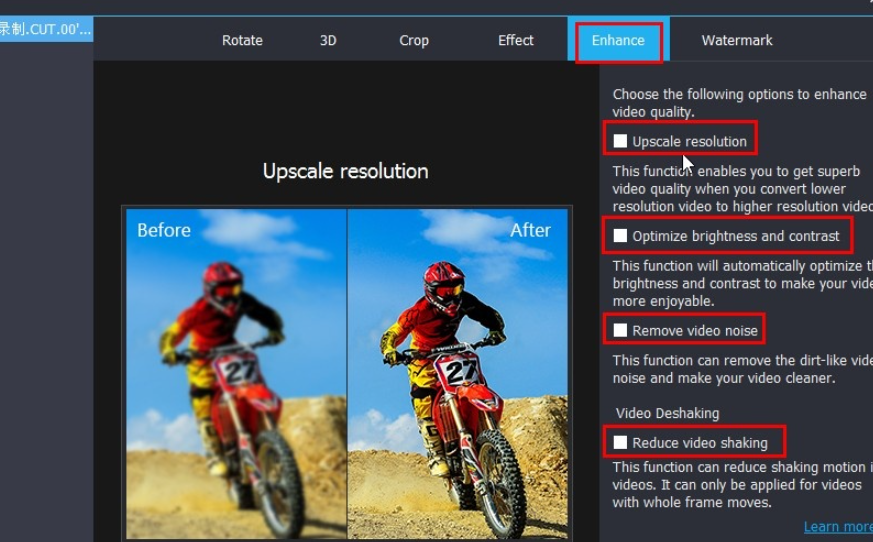
Task: Select the 录制.CUT video file entry
Action: (46, 29)
